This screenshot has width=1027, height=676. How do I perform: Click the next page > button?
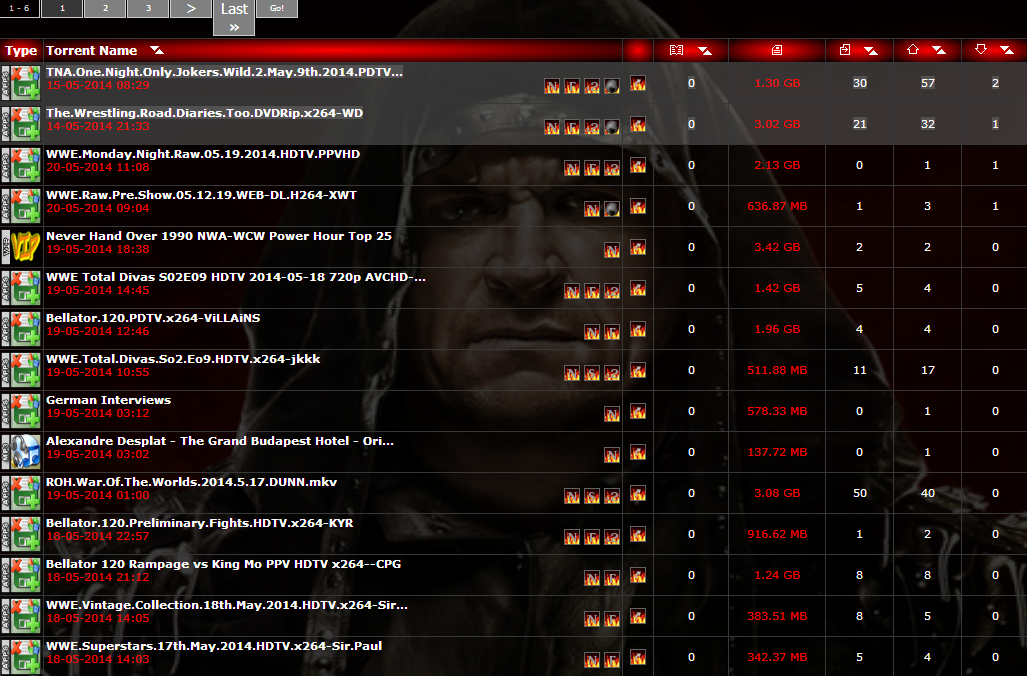[x=191, y=9]
